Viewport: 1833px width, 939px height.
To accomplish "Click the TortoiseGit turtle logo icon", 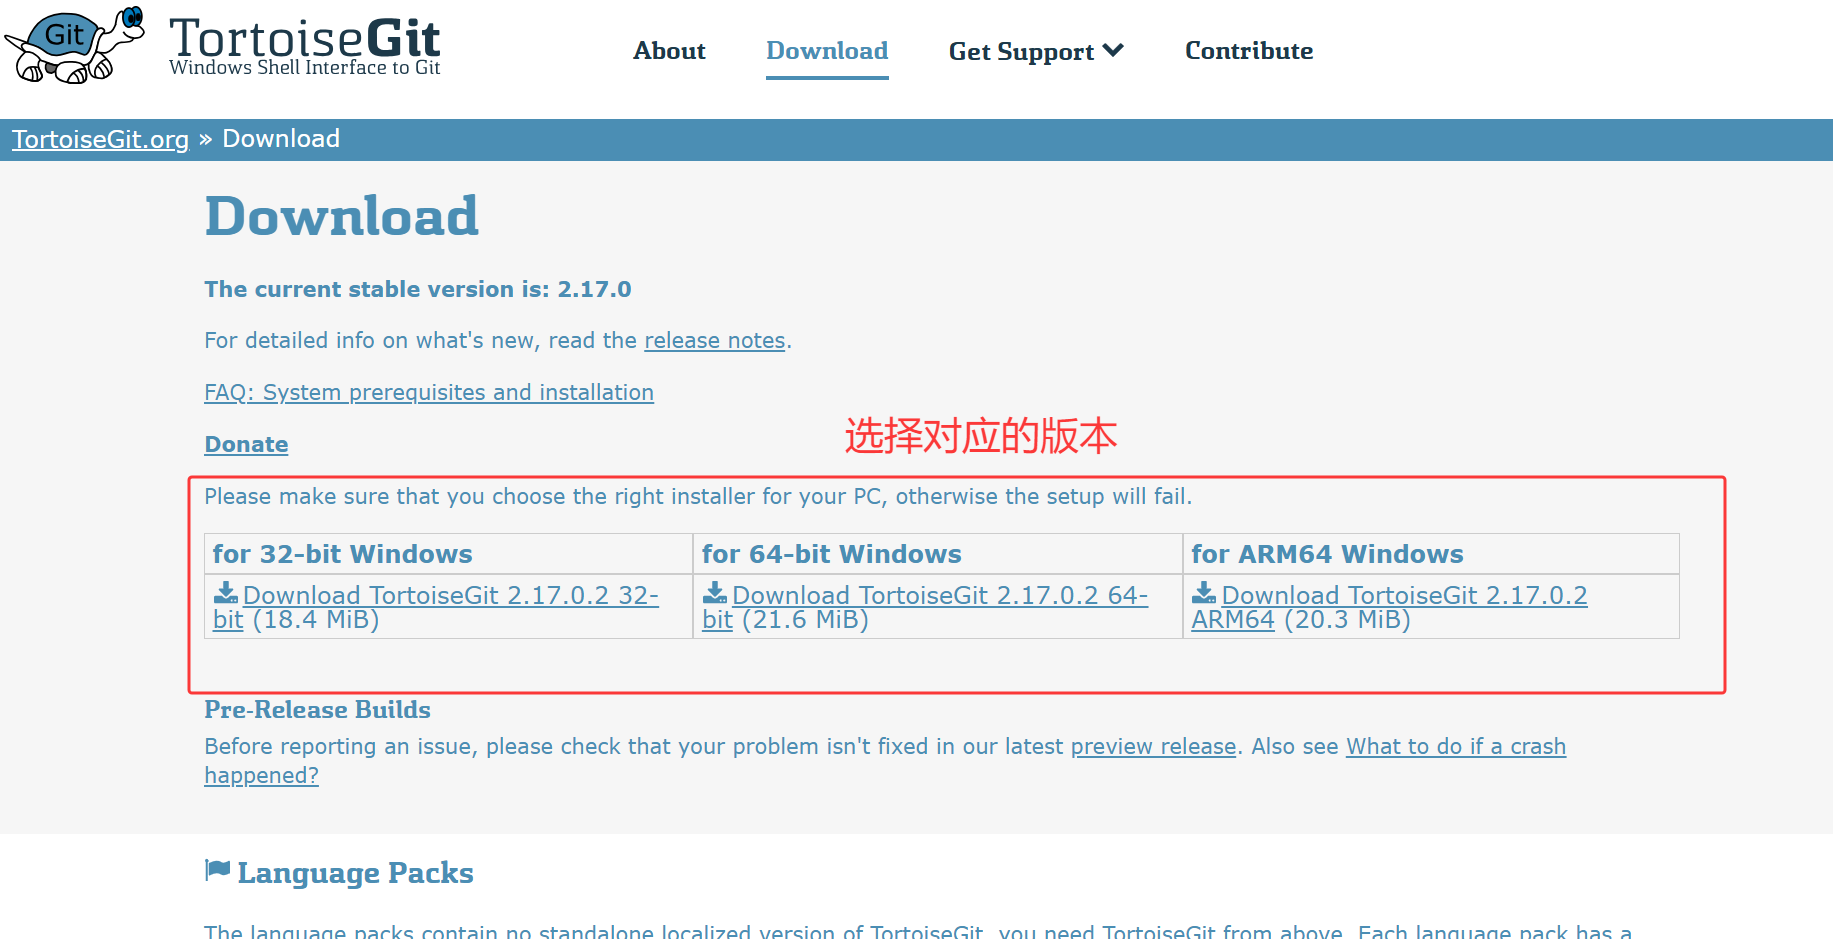I will click(75, 45).
